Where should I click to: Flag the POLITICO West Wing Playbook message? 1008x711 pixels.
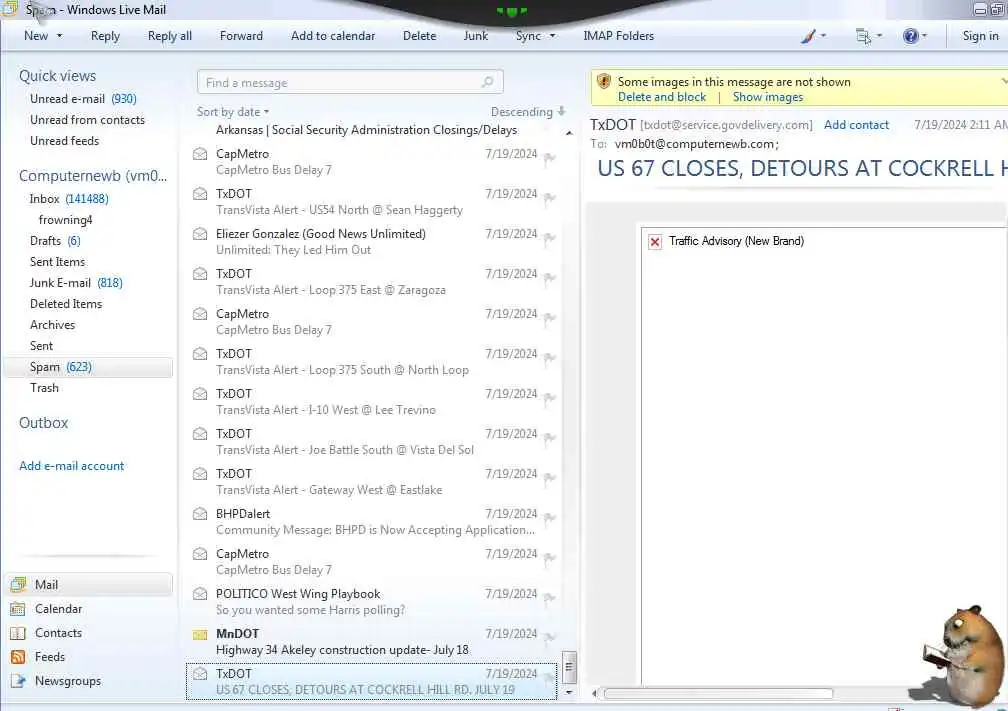coord(549,598)
